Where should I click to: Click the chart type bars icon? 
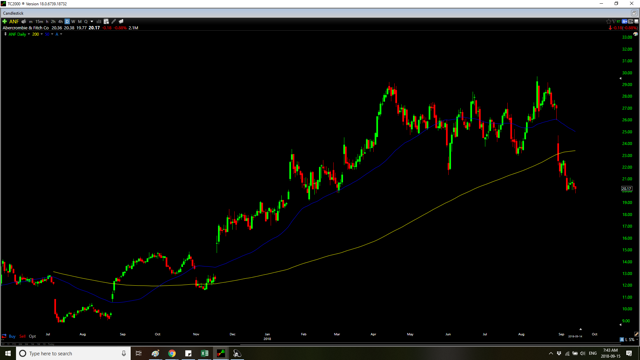[x=99, y=21]
